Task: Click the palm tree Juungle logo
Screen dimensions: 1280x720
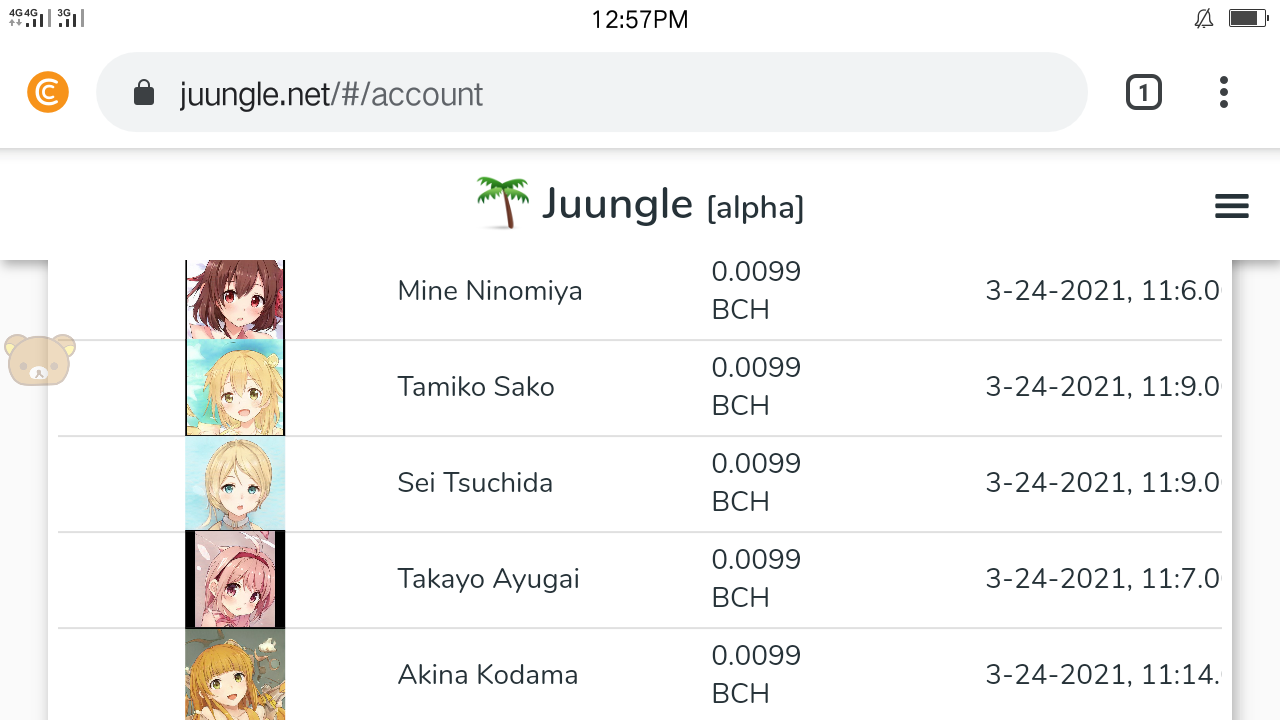Action: coord(503,203)
